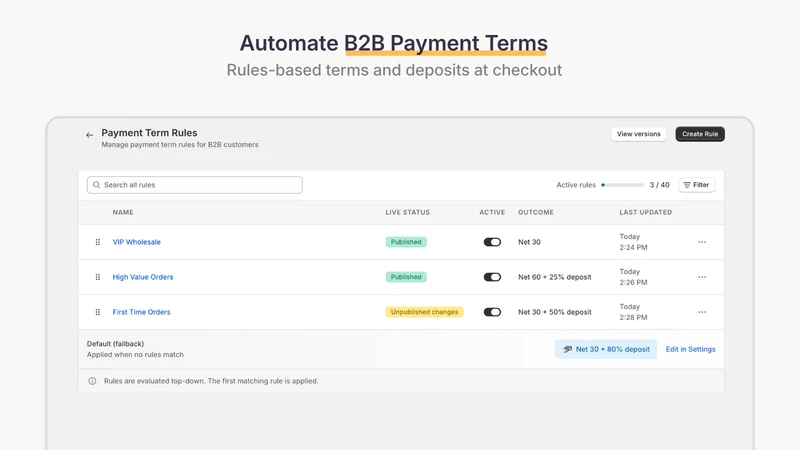Open the more options menu for First Time Orders
Screen dimensions: 800x450
click(702, 312)
